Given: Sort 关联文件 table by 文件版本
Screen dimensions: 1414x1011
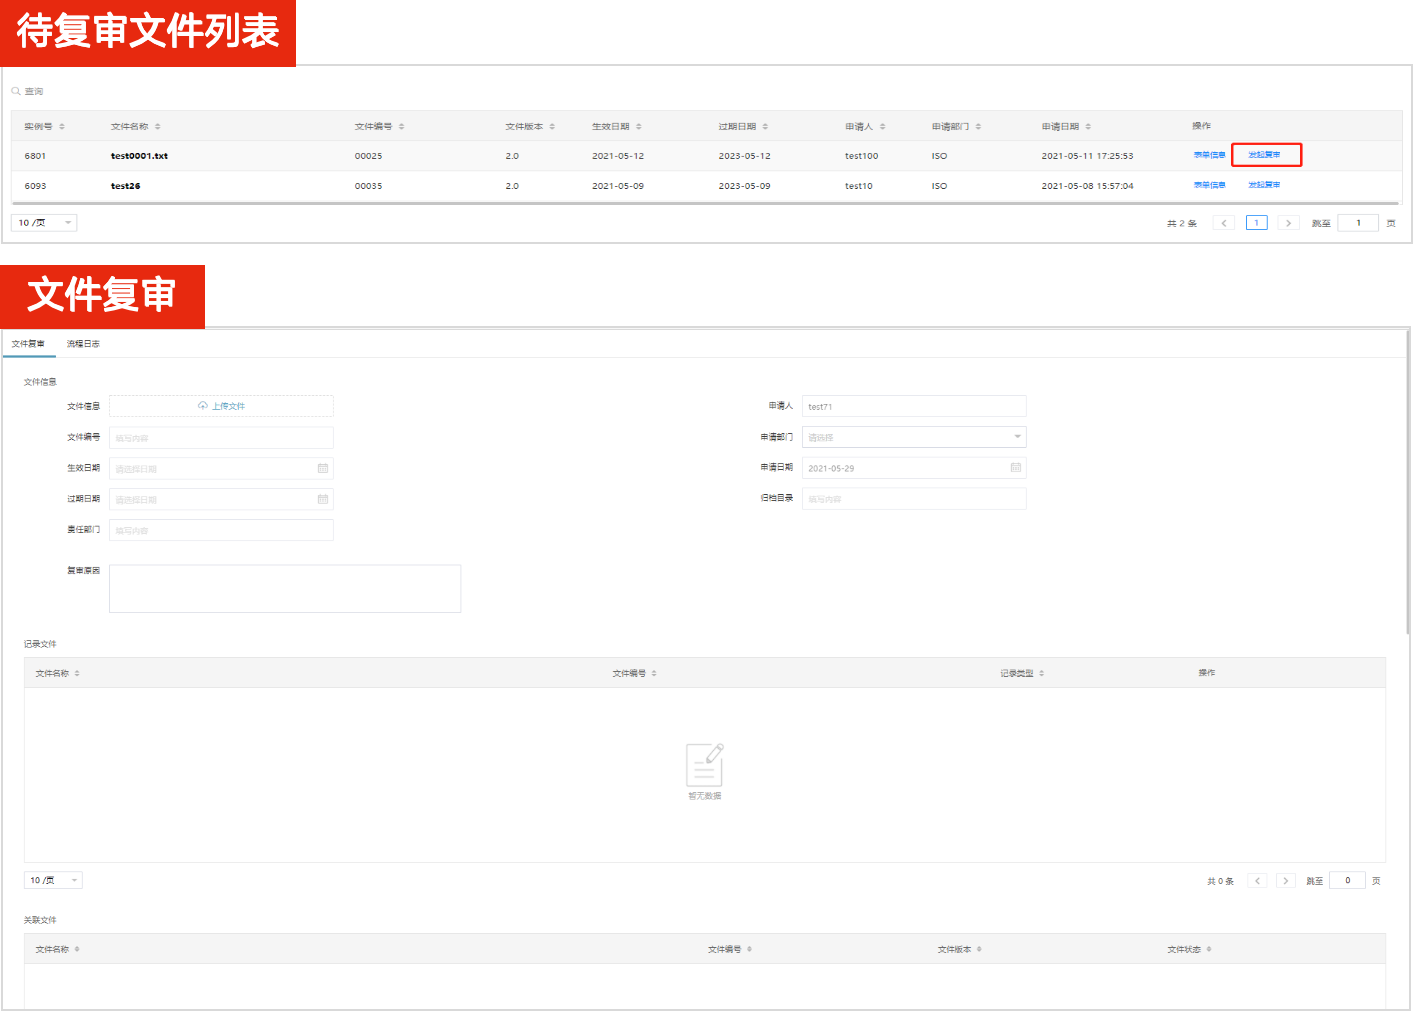Looking at the screenshot, I should [979, 950].
